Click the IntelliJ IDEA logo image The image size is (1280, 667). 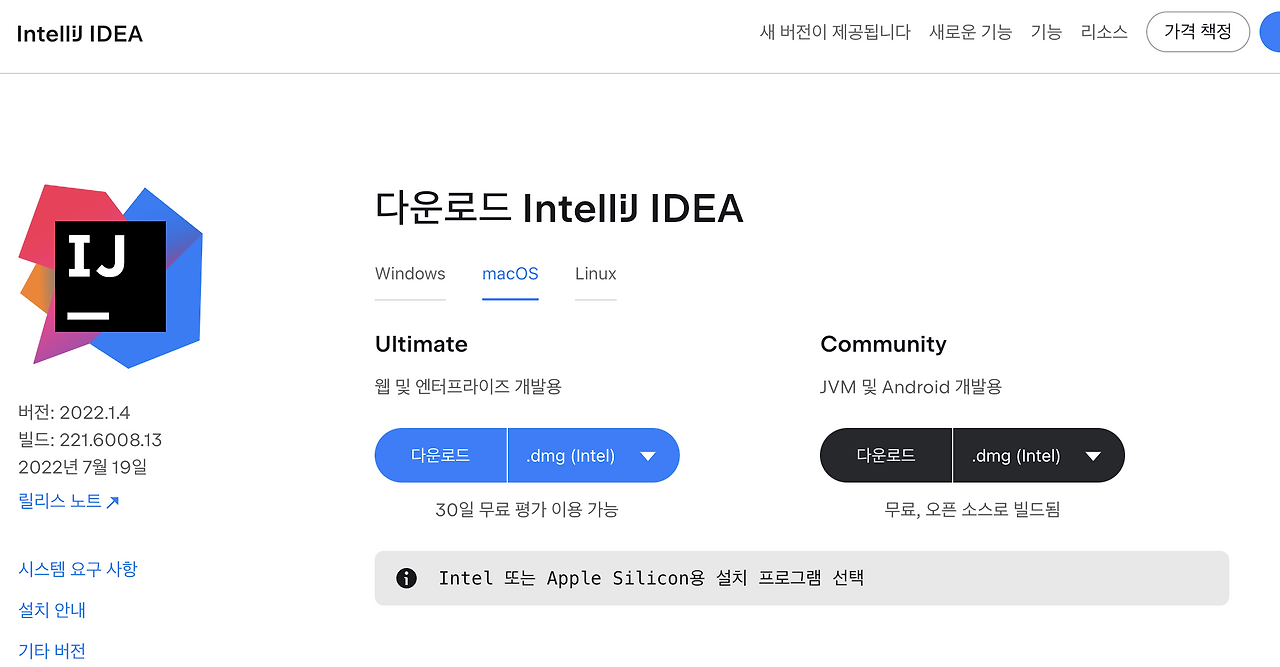108,276
